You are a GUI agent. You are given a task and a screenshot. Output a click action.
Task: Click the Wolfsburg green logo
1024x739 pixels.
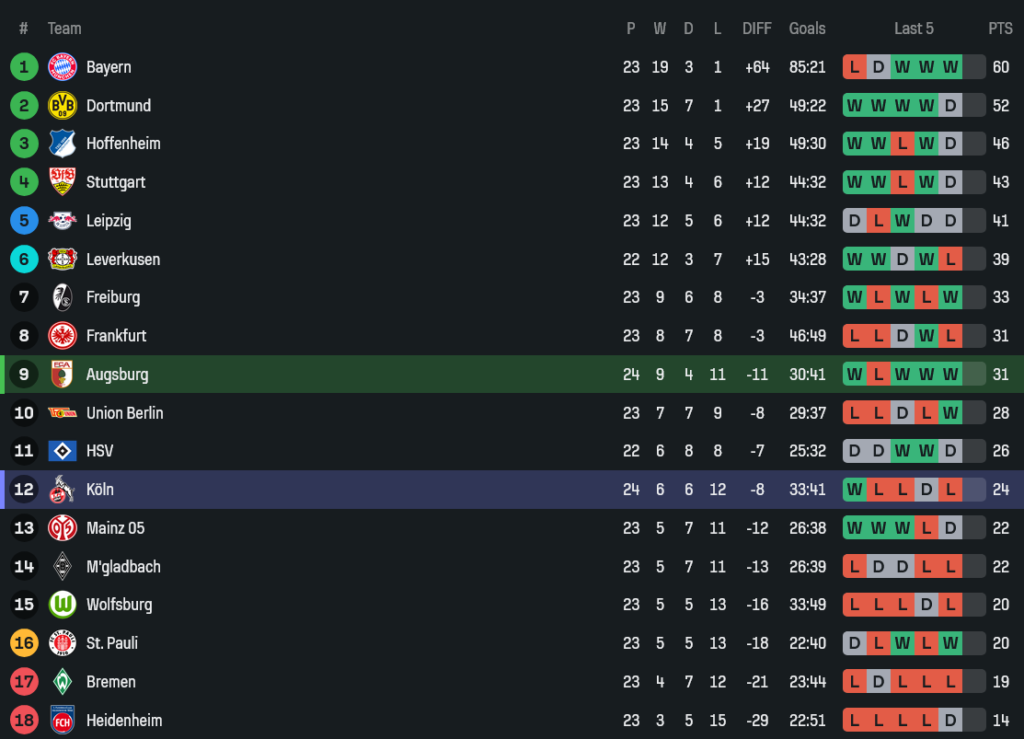click(62, 604)
